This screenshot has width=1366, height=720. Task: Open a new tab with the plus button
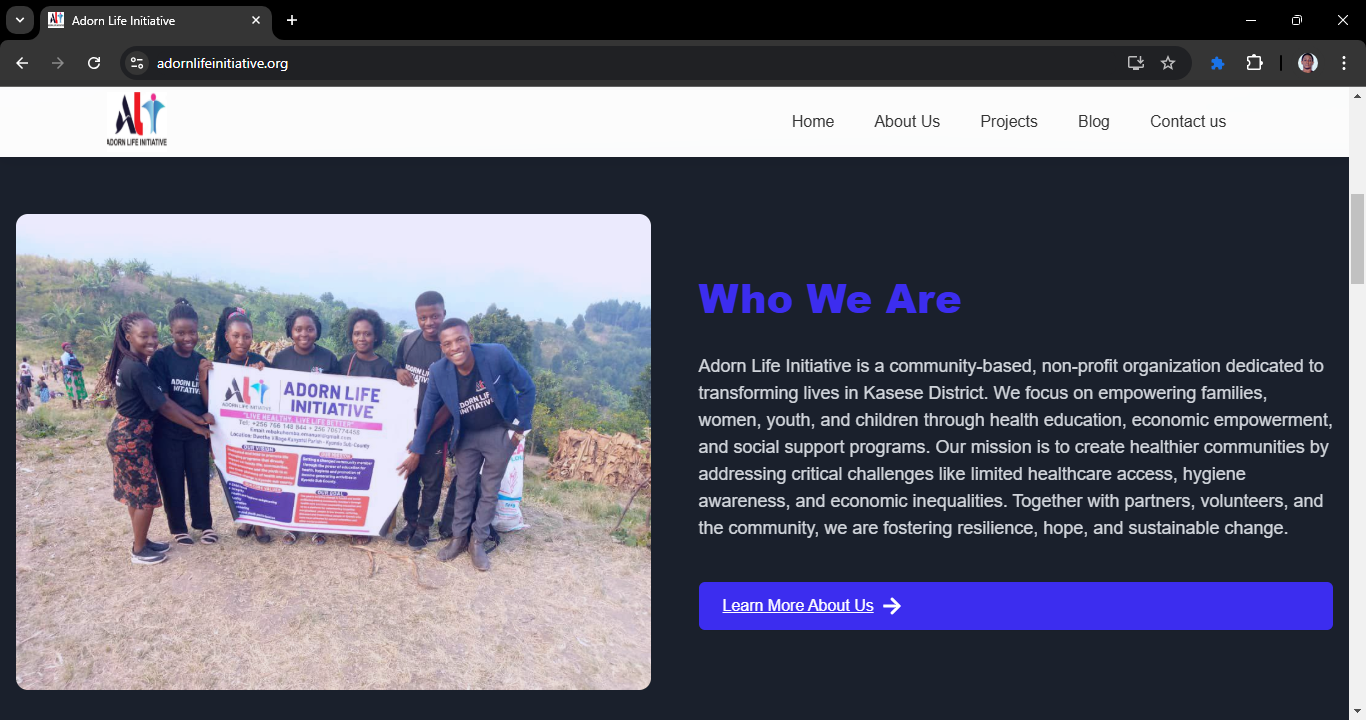point(292,20)
